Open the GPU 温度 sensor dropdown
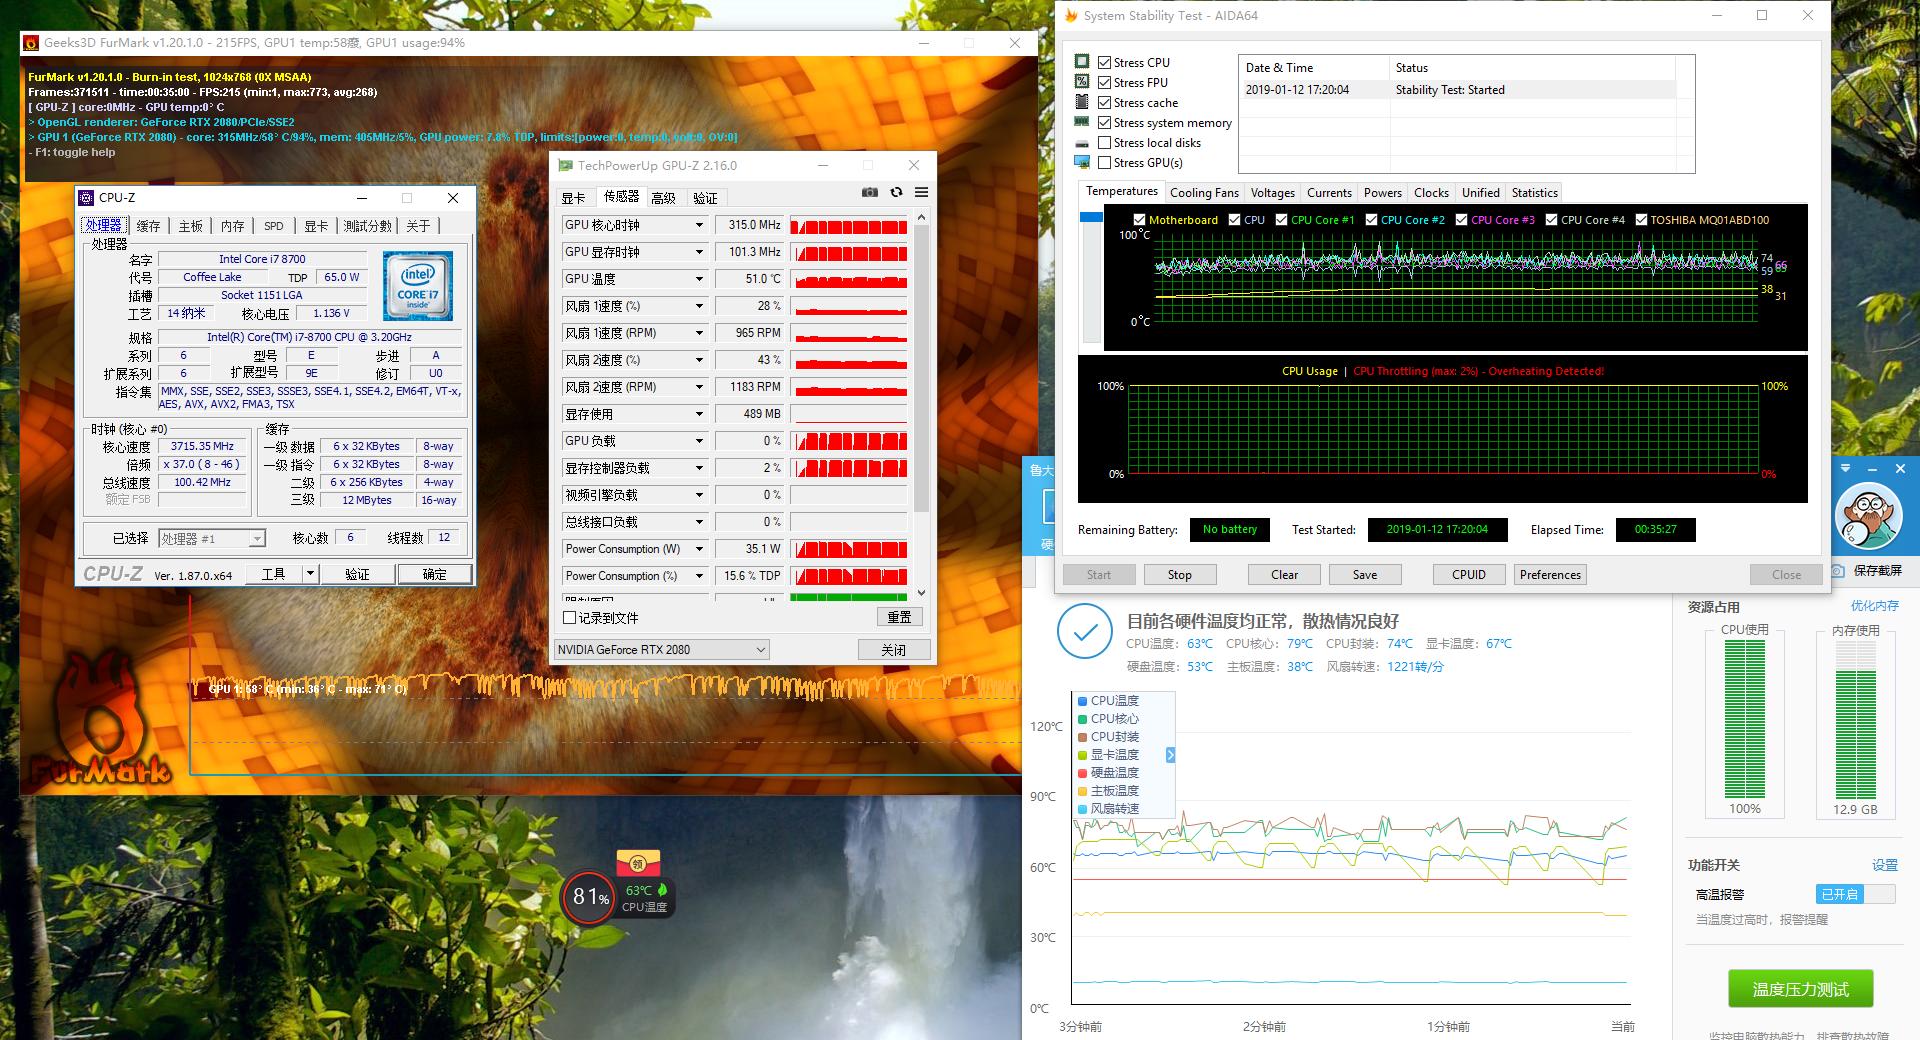1920x1040 pixels. pyautogui.click(x=699, y=279)
